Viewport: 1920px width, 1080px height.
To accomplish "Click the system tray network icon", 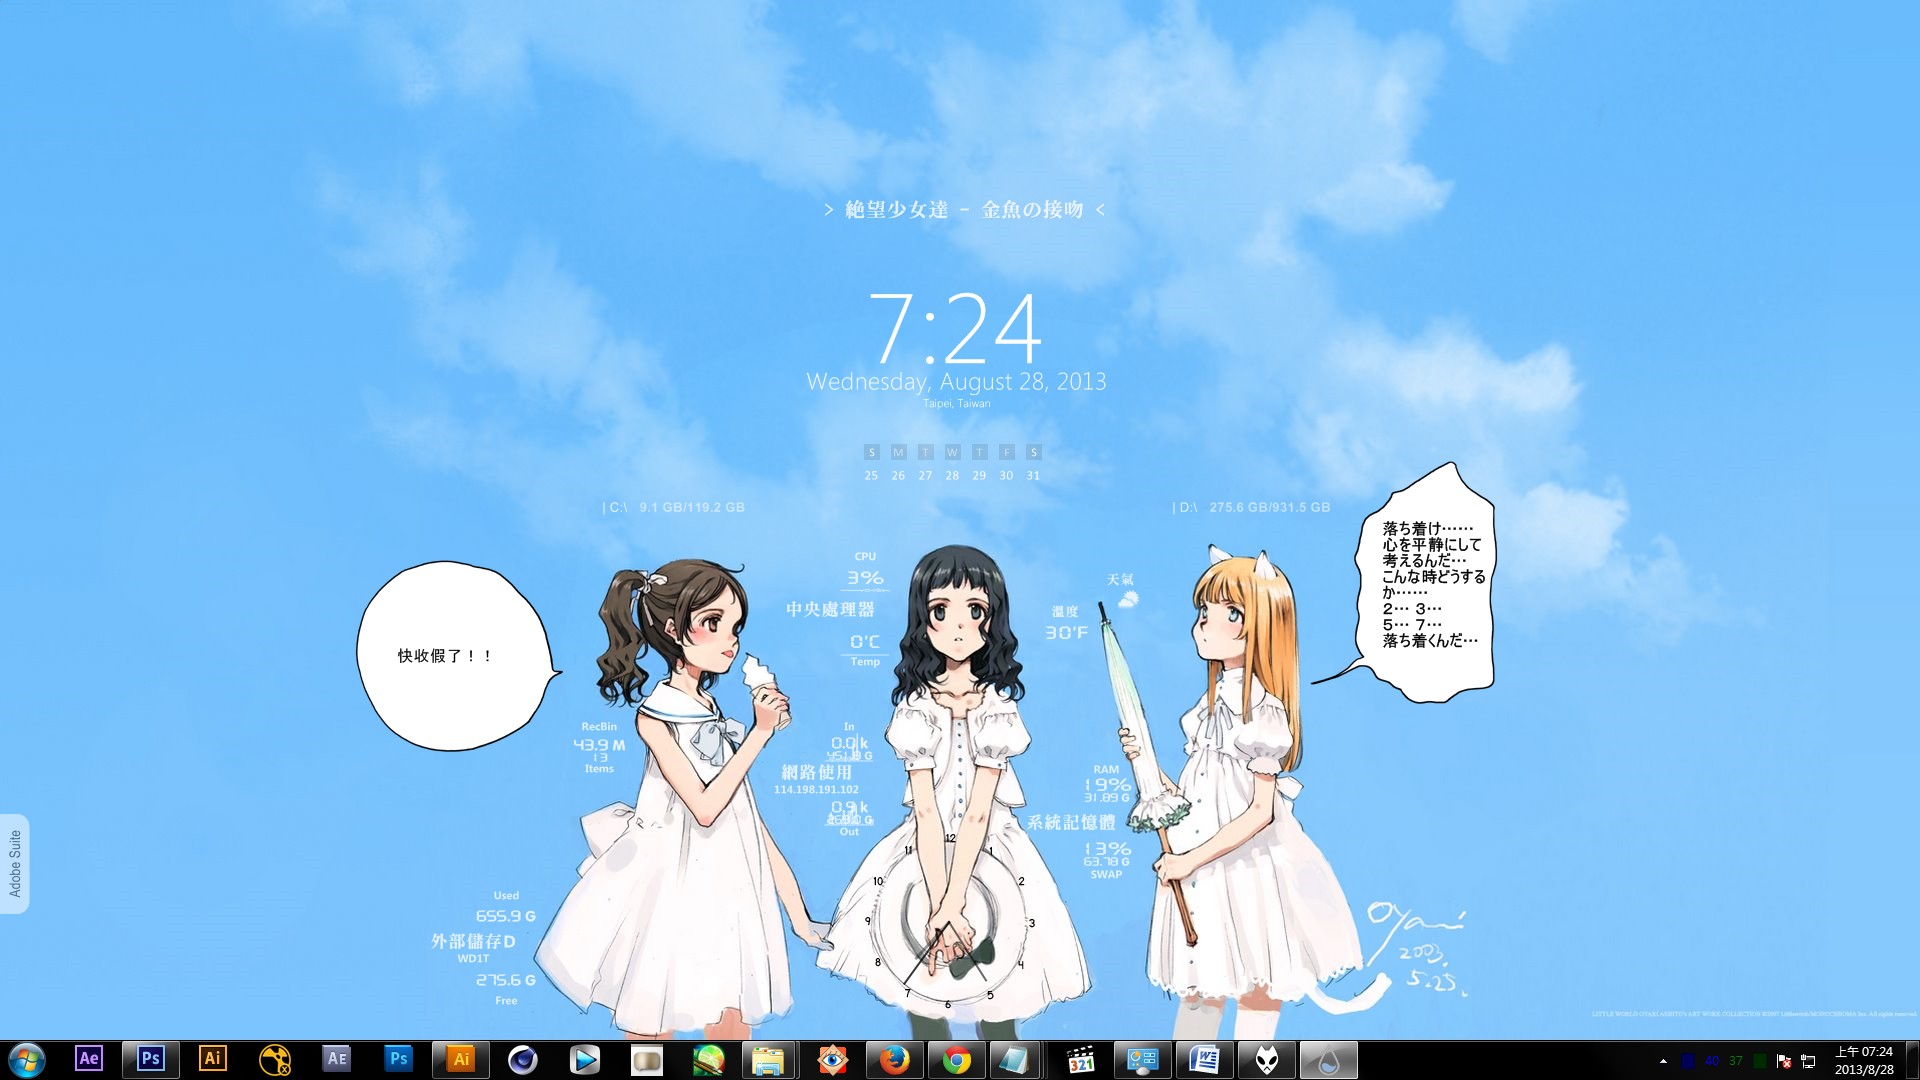I will click(1808, 1061).
